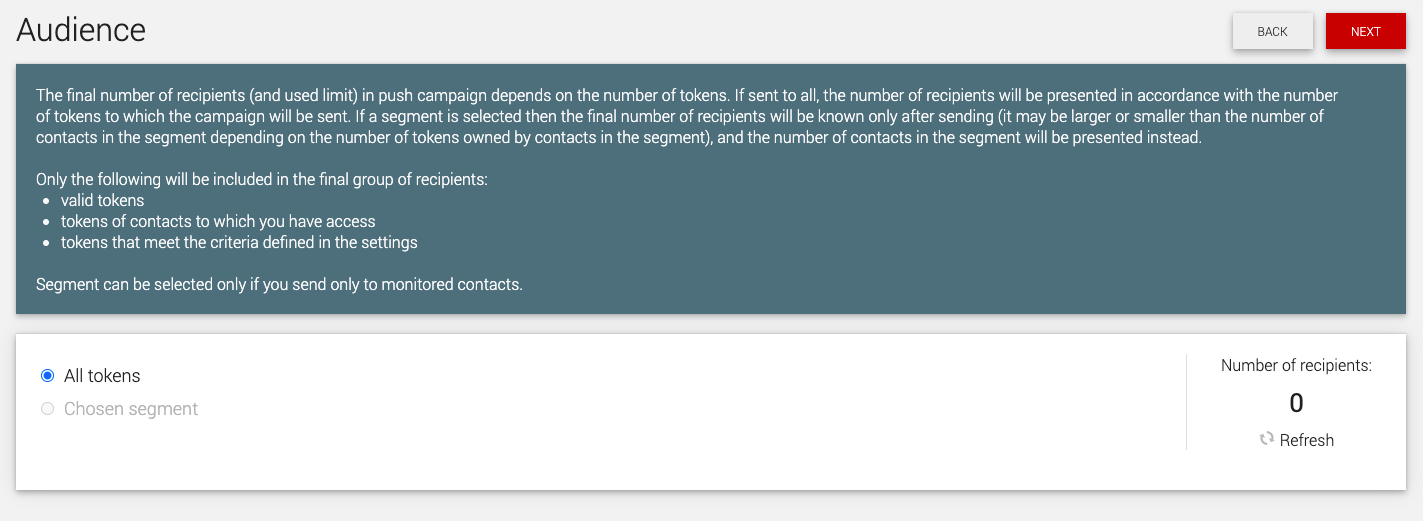Screen dimensions: 1423x521
Task: Click the red NEXT button
Action: [1365, 31]
